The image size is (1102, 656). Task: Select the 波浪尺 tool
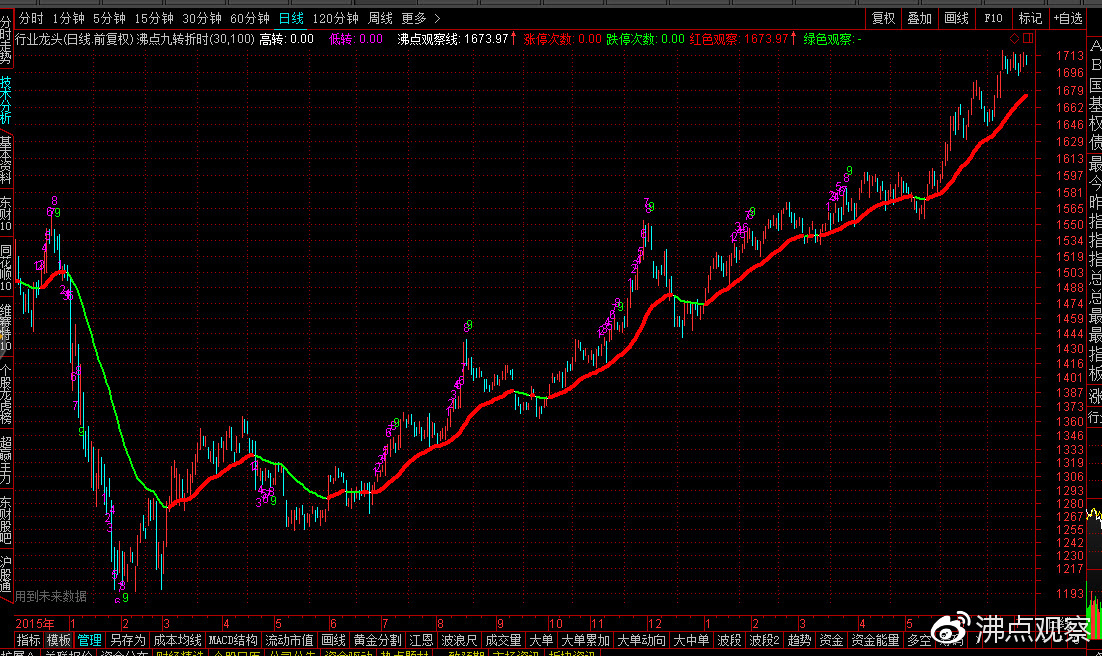(x=459, y=641)
